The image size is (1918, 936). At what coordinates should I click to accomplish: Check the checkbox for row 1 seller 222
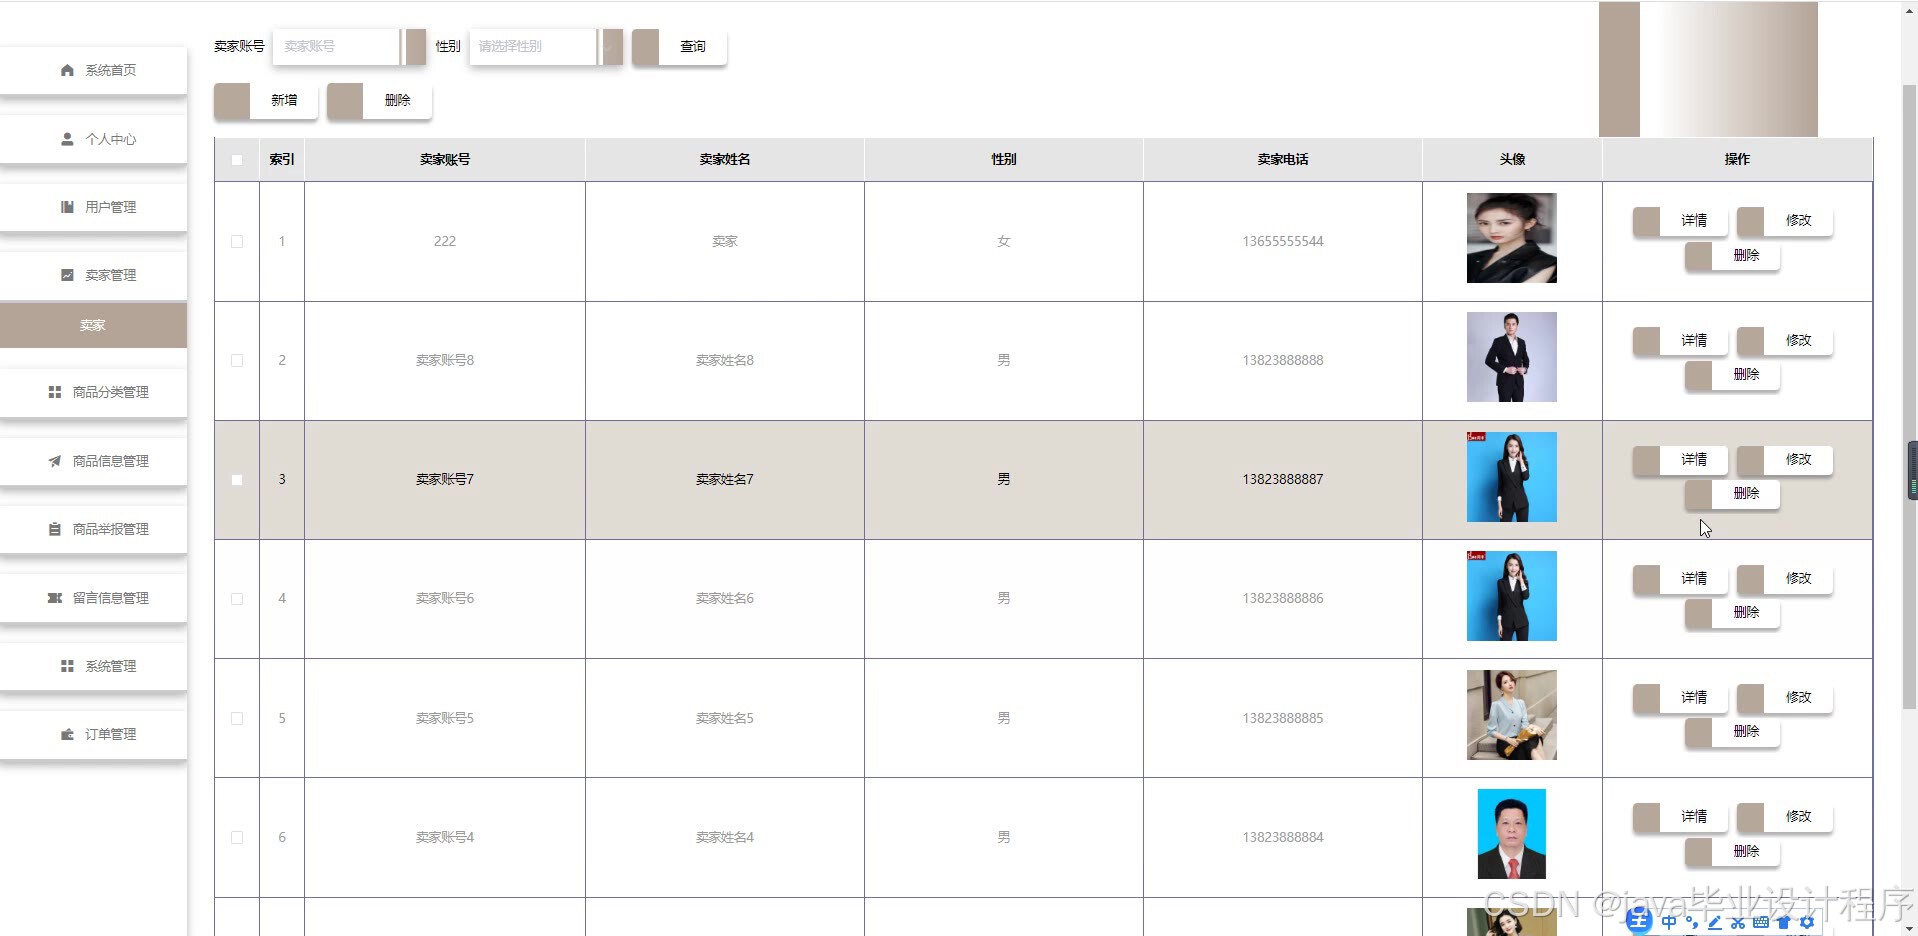pyautogui.click(x=237, y=242)
